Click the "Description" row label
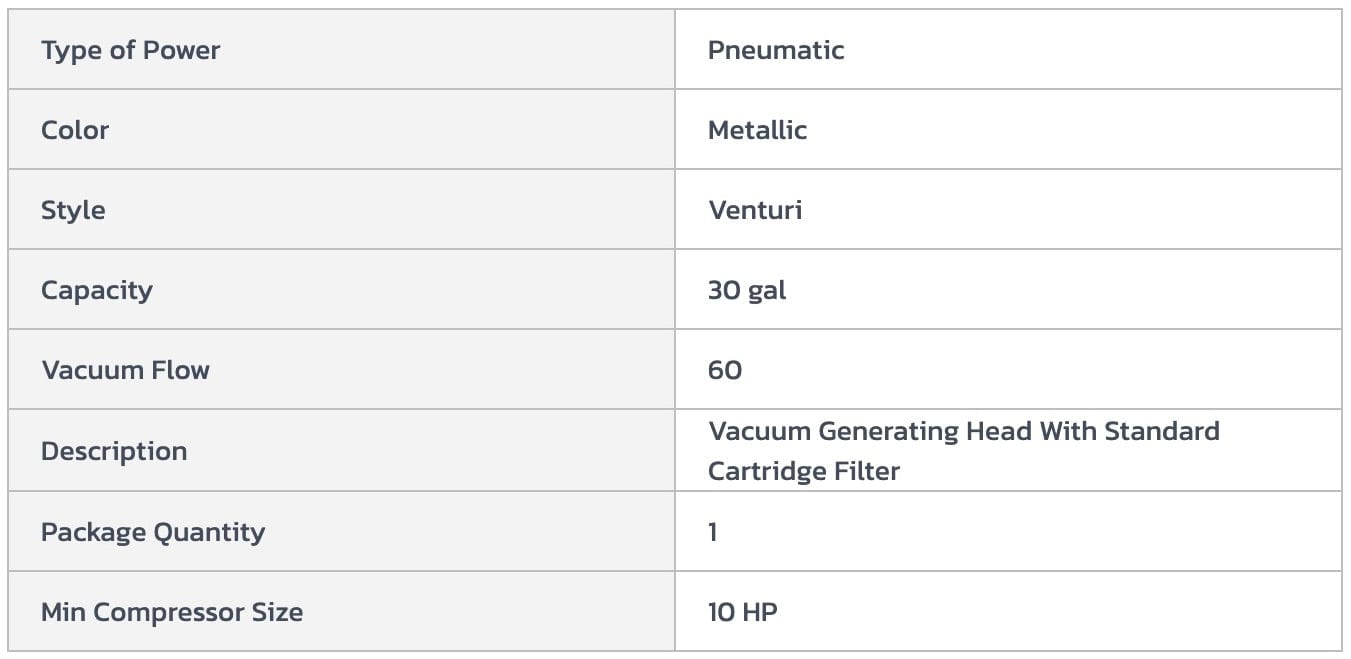The image size is (1351, 659). (114, 451)
